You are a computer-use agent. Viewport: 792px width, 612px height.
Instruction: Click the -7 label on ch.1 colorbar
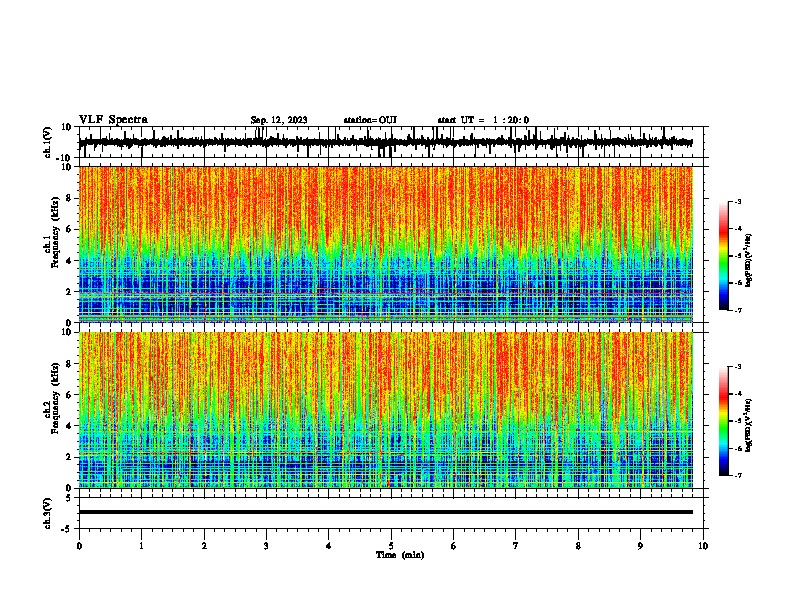(x=738, y=310)
